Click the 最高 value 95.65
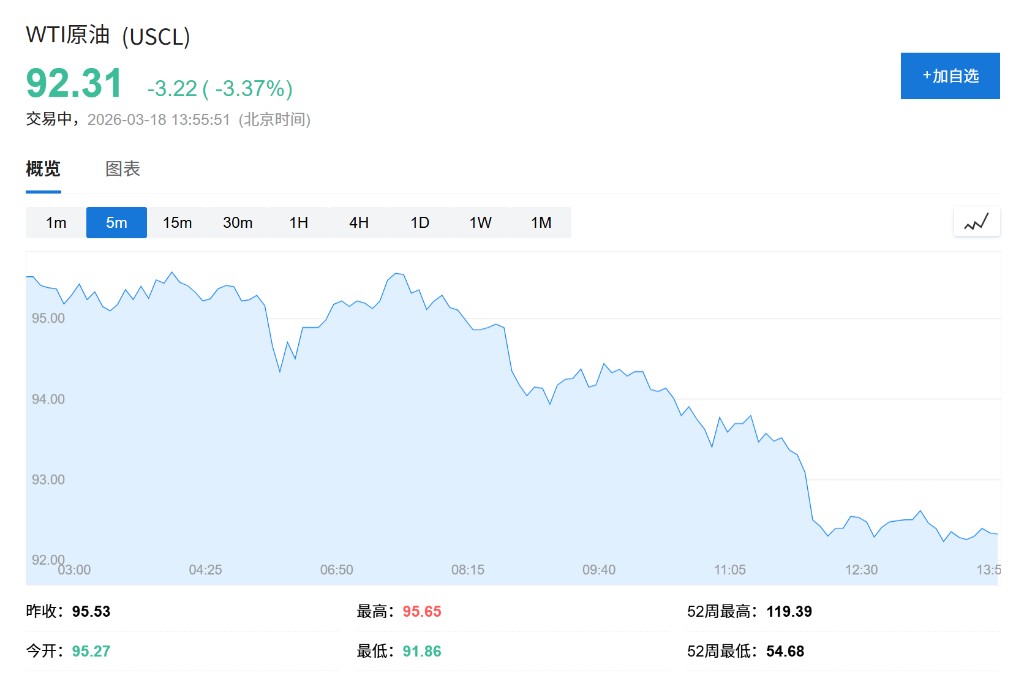The width and height of the screenshot is (1024, 685). coord(422,611)
